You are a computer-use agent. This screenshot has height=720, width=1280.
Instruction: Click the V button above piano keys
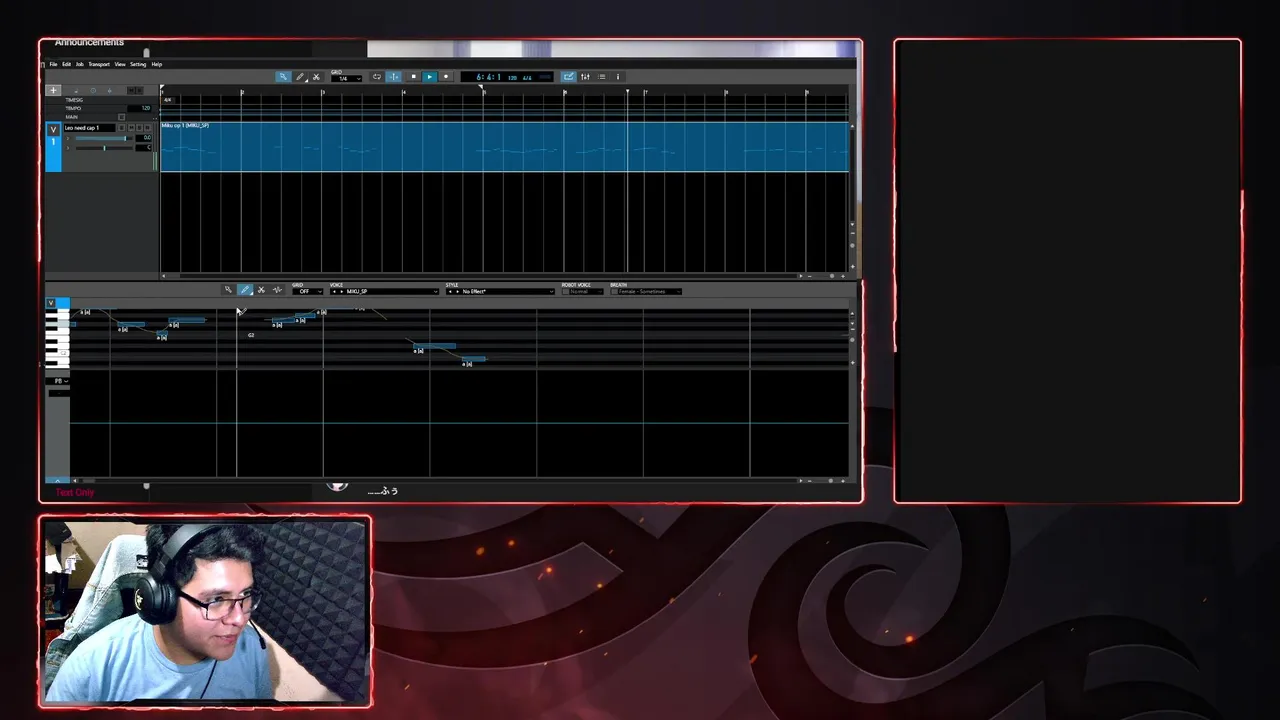point(51,303)
